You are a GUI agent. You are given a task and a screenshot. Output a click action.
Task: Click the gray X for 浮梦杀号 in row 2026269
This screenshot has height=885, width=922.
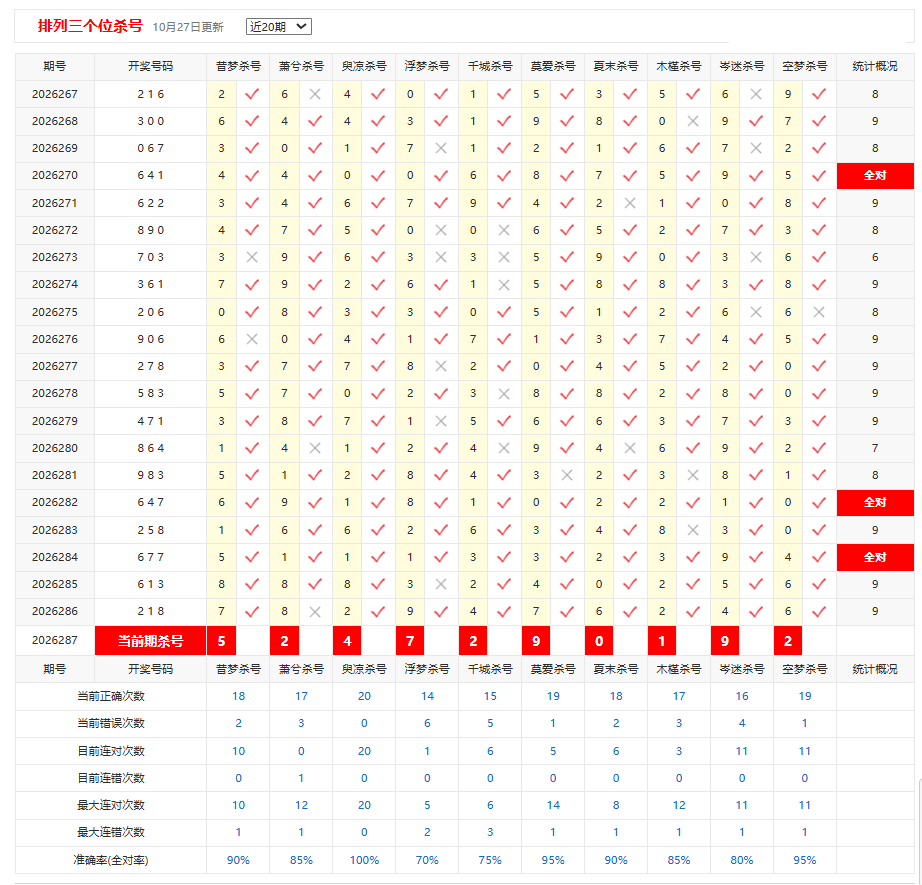pos(441,148)
